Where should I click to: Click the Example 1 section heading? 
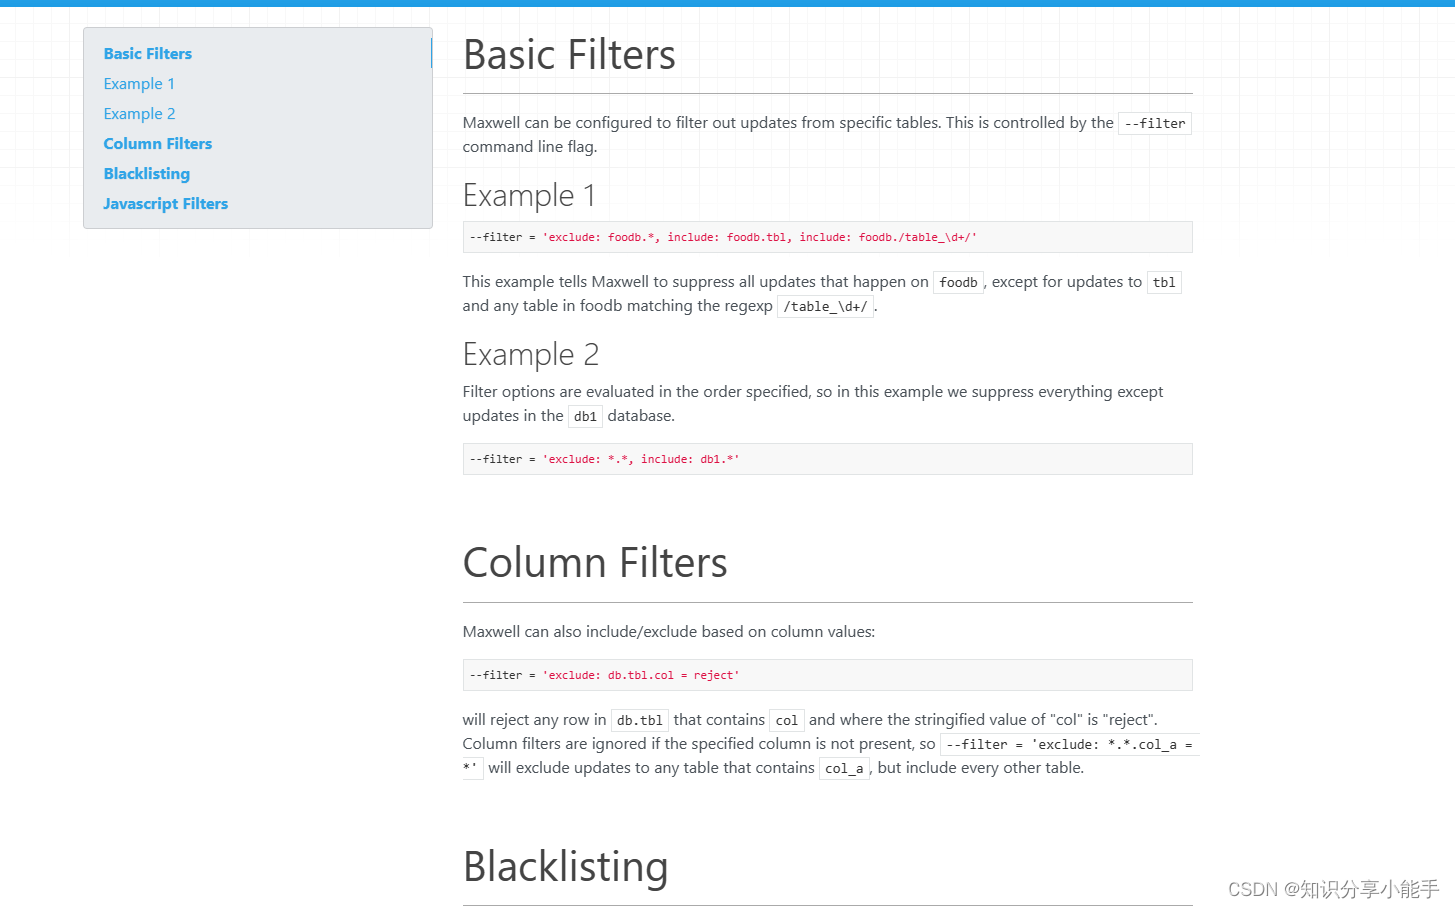[x=529, y=195]
